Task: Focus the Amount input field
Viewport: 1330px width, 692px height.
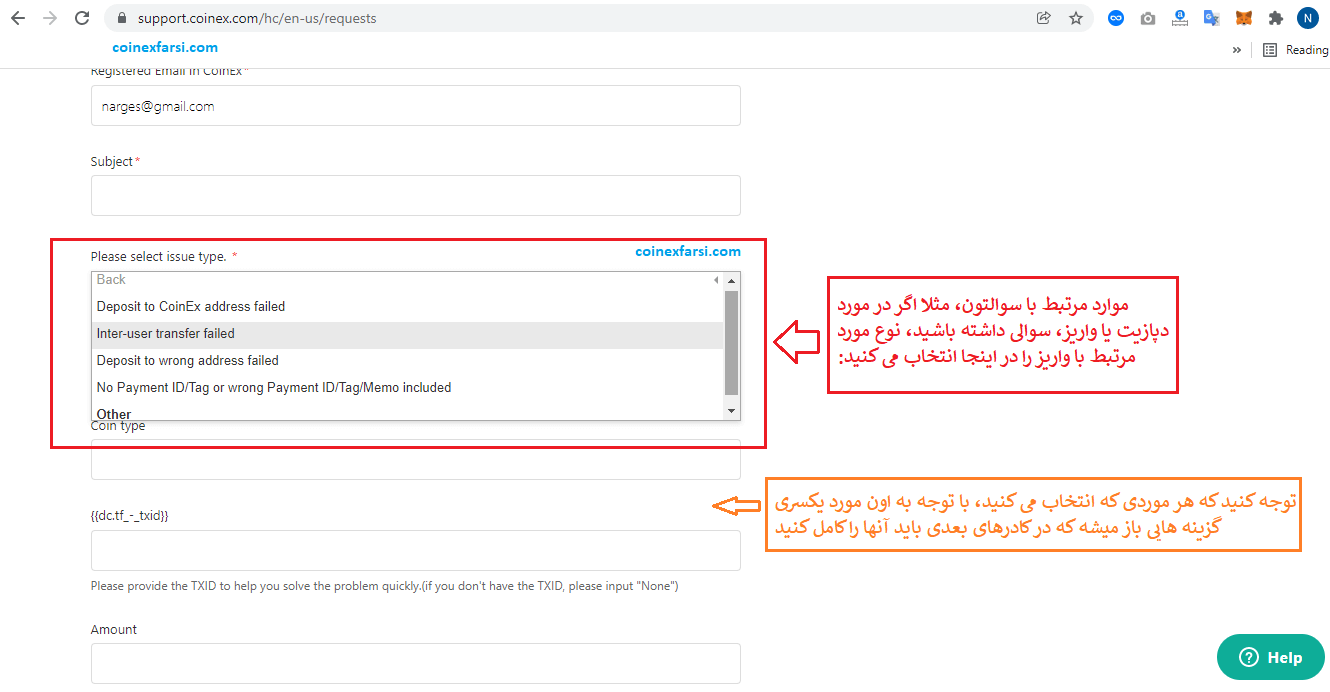Action: [415, 663]
